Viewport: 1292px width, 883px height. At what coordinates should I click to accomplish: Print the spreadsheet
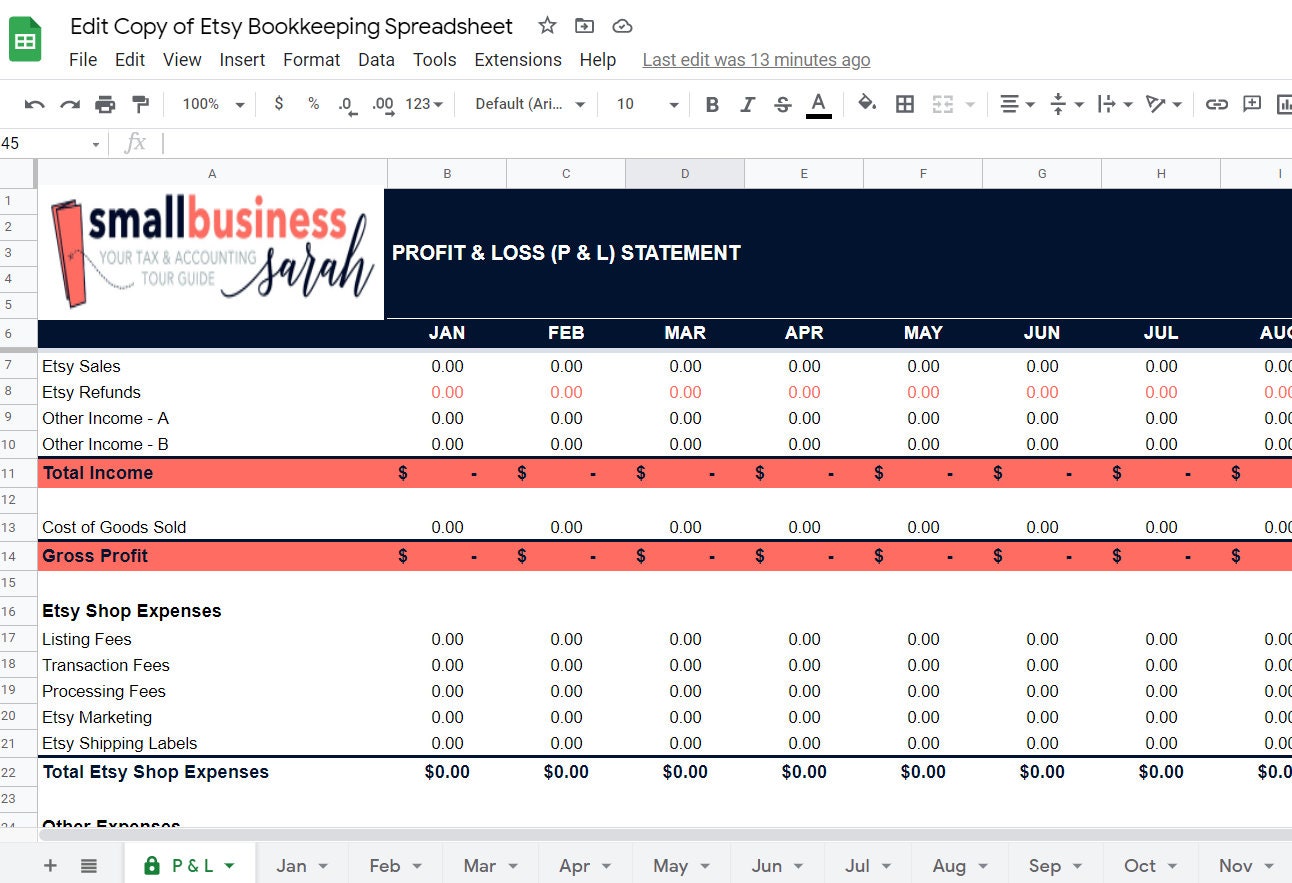pos(105,104)
